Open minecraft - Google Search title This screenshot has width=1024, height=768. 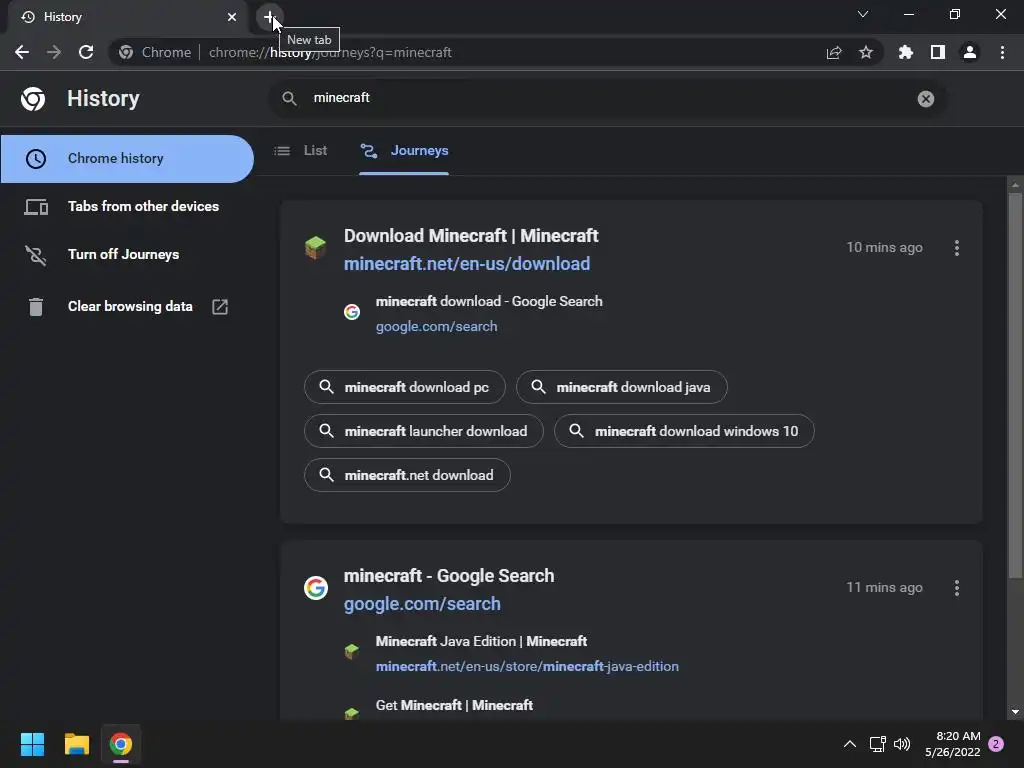(x=449, y=576)
